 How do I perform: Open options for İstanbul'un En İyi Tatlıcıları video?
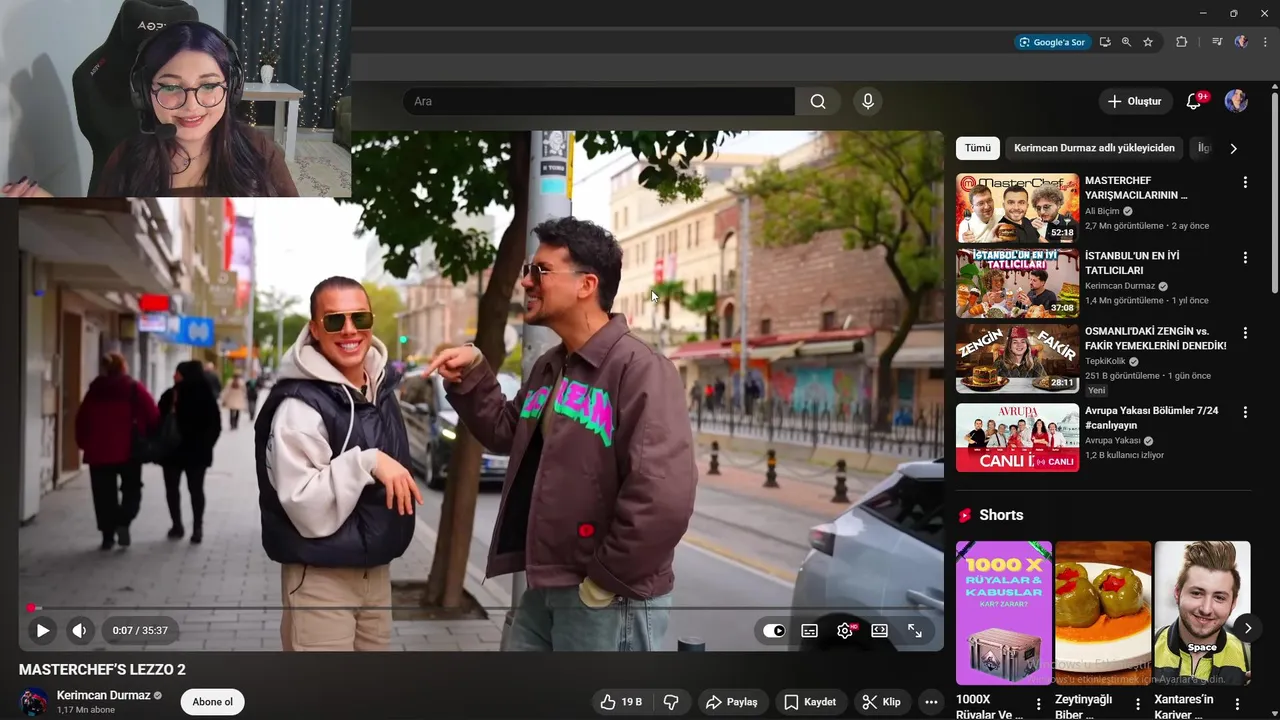point(1245,257)
